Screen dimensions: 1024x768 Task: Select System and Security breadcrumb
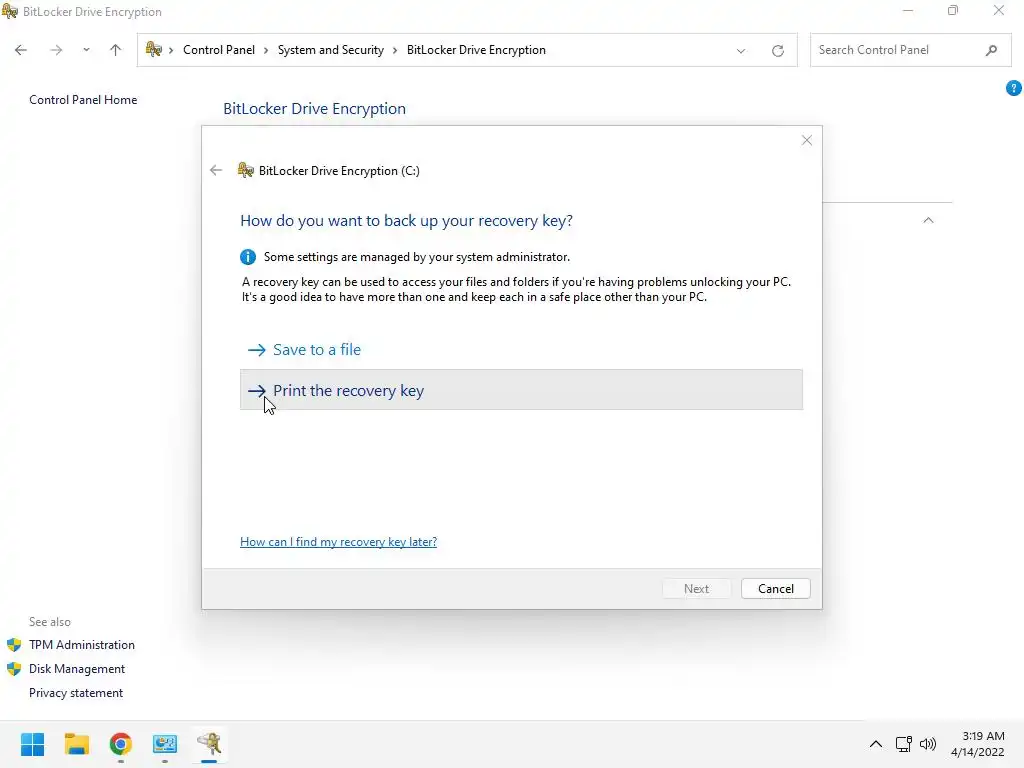point(330,50)
